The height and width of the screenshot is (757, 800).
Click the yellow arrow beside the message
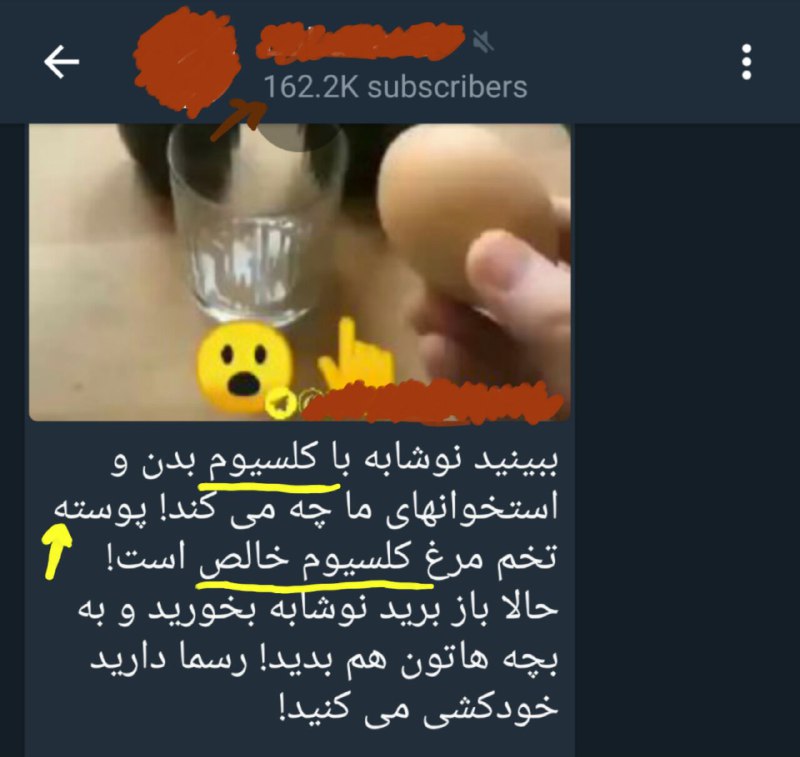pyautogui.click(x=57, y=551)
